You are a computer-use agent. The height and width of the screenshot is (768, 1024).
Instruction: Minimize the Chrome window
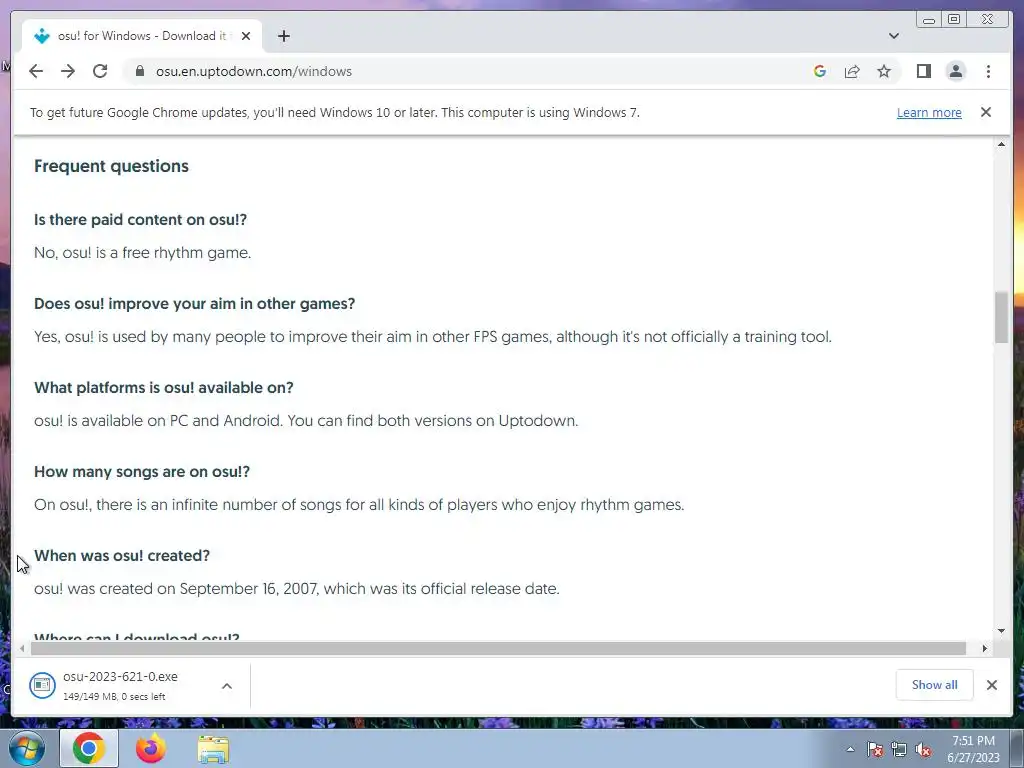tap(929, 20)
